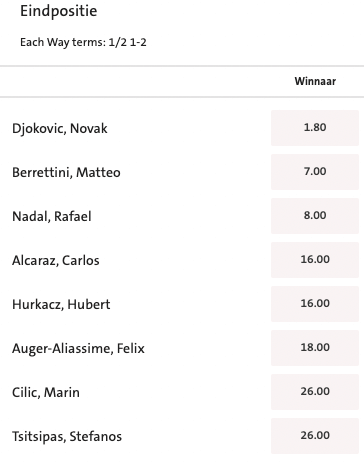Click the Nadal, Rafael player name

point(52,217)
